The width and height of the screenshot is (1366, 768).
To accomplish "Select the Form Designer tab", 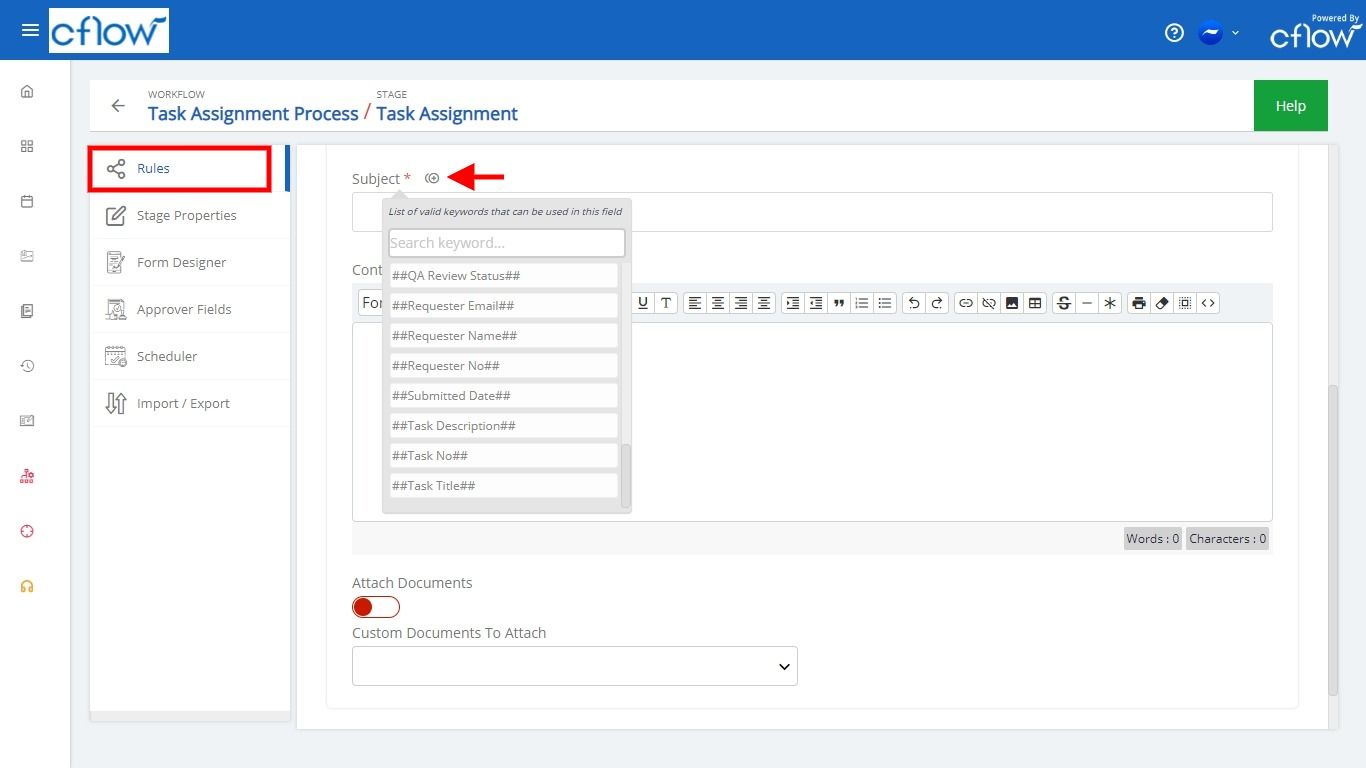I will click(179, 262).
